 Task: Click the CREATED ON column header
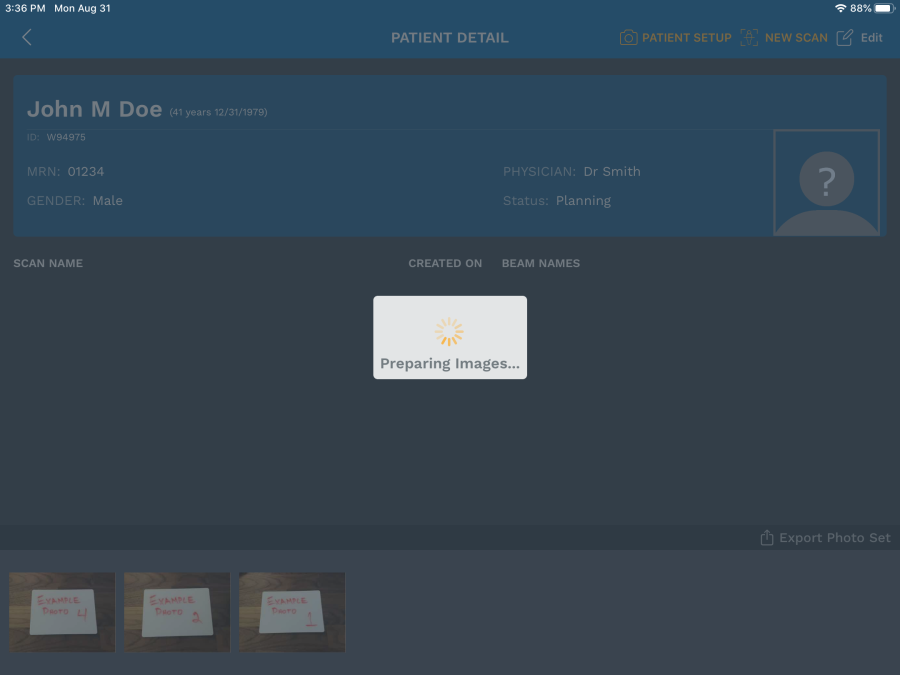(x=445, y=264)
